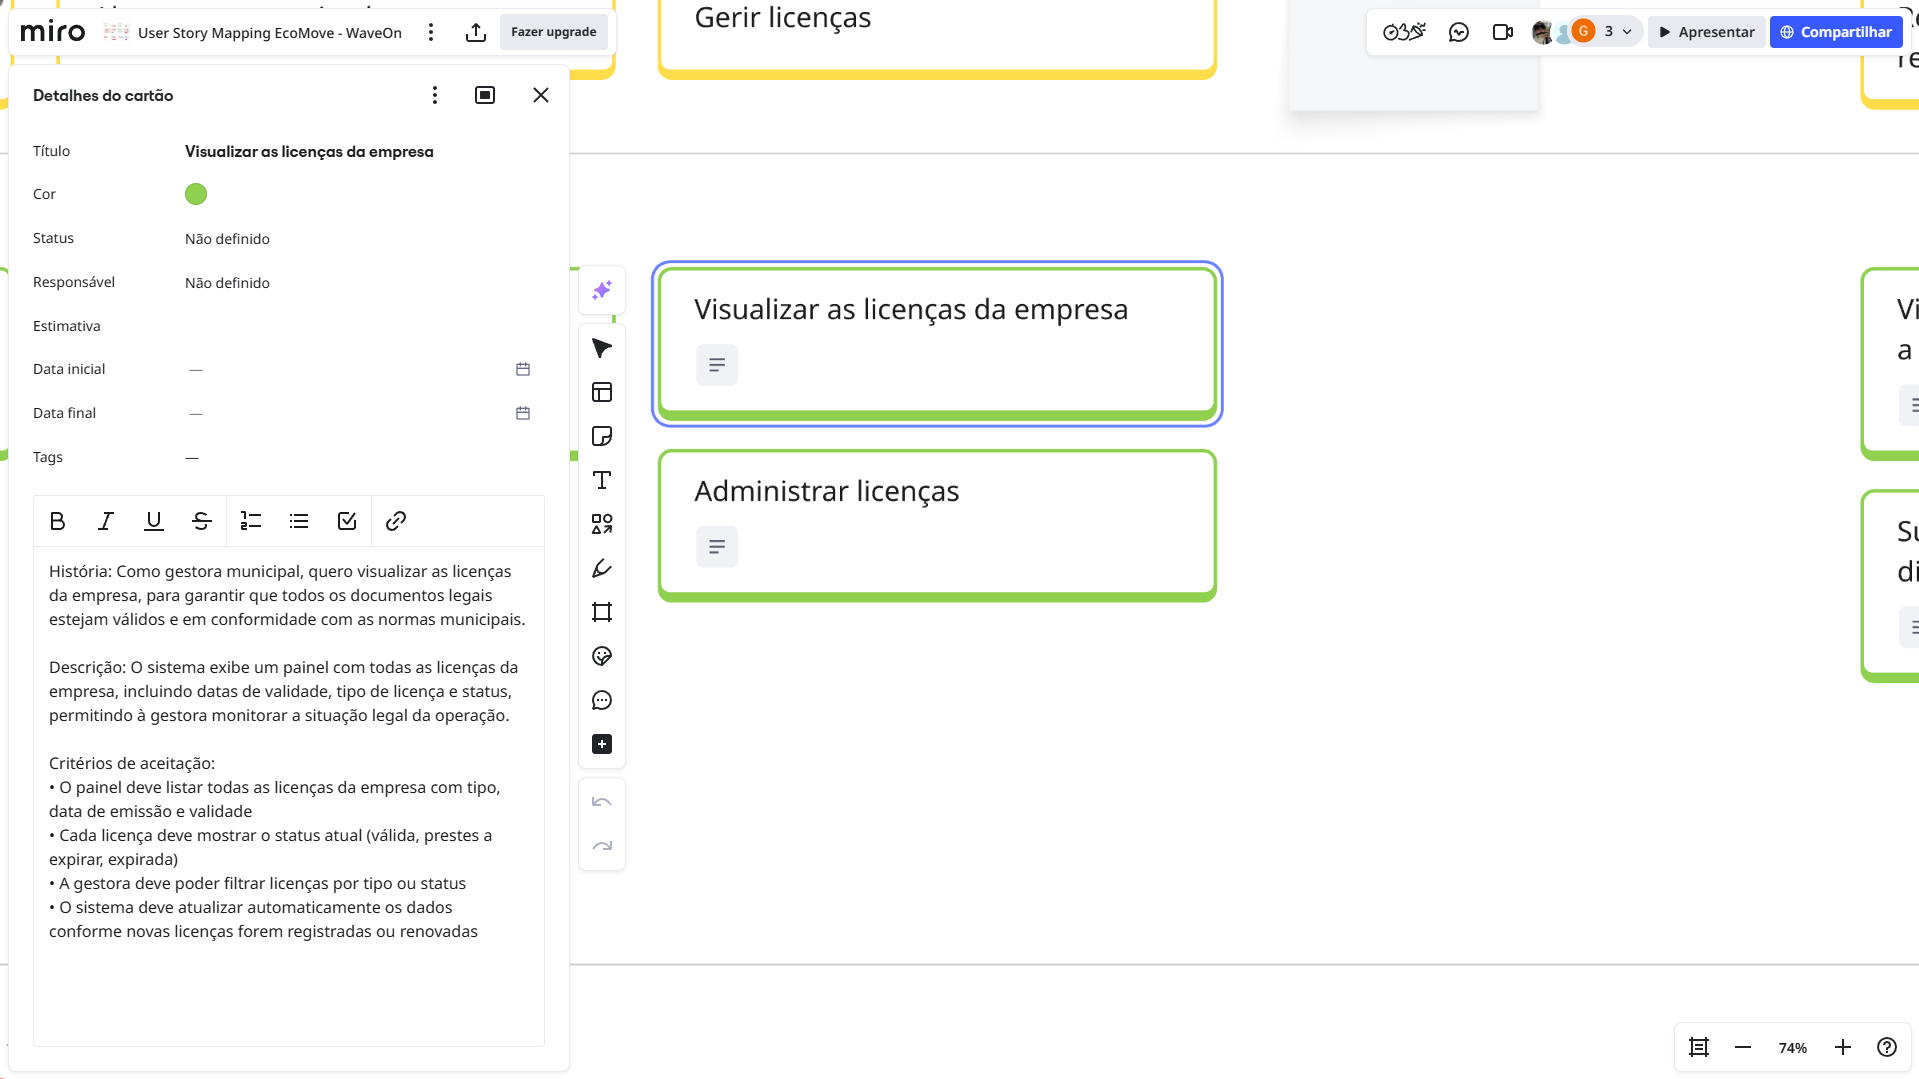Insert a checkbox task list
Screen dimensions: 1919x1079
[x=347, y=521]
